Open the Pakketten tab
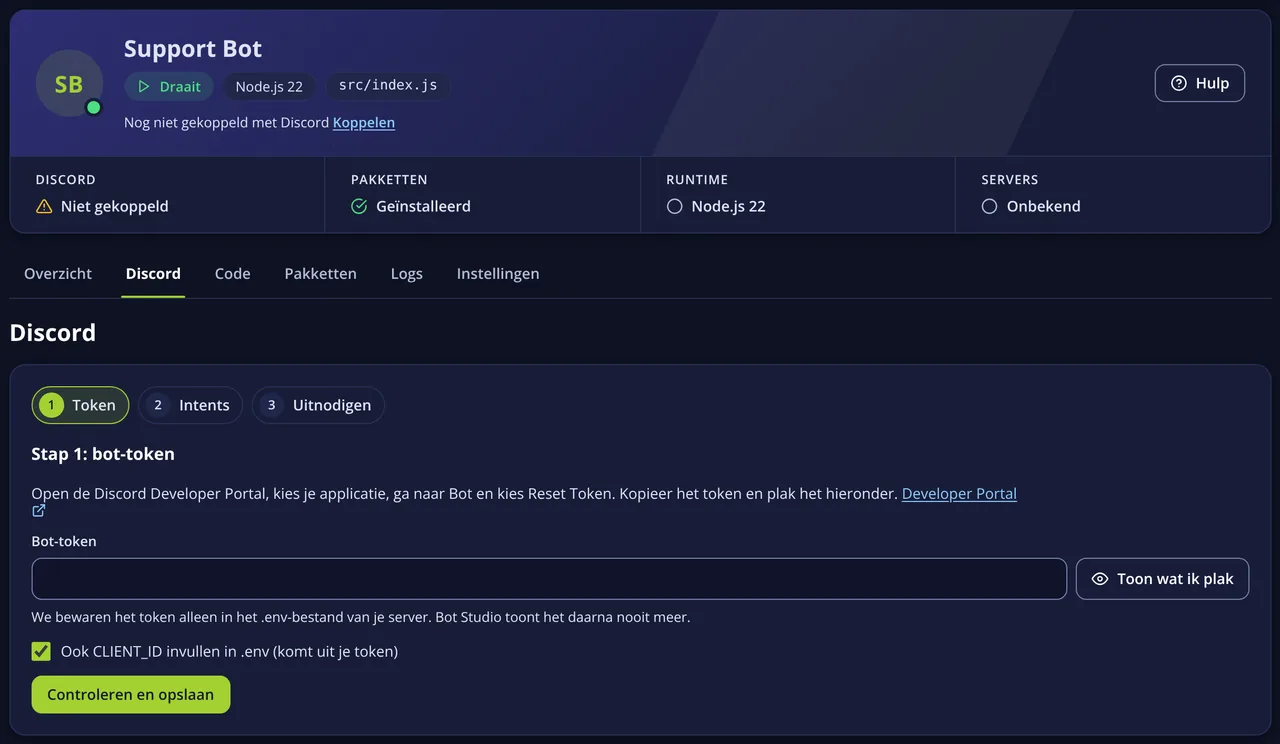 (321, 274)
